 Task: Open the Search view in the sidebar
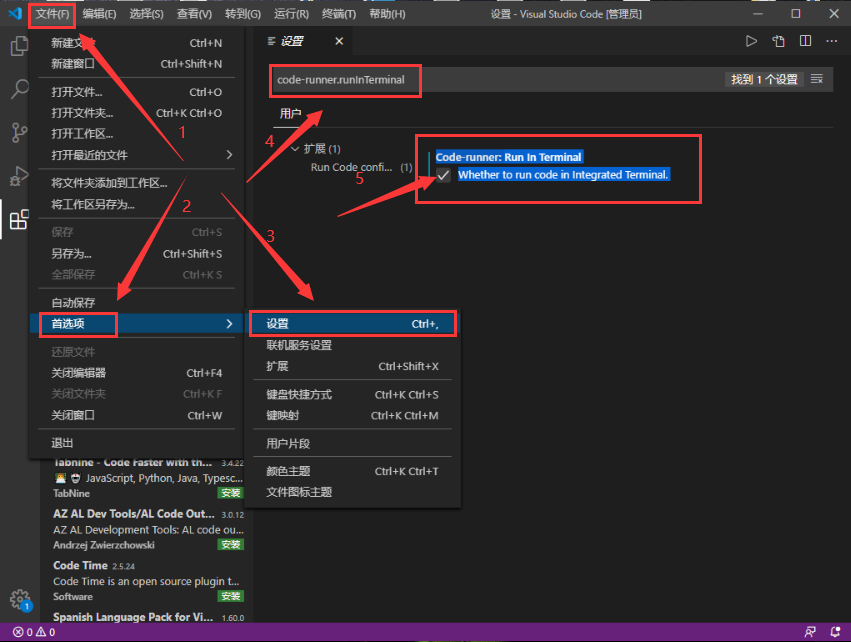coord(18,88)
